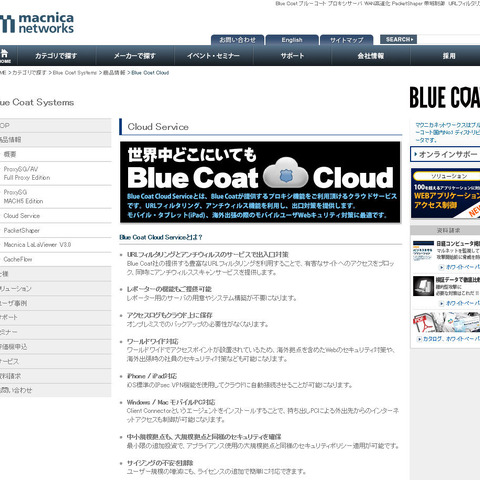The width and height of the screenshot is (480, 480).
Task: Select Macnica LaLaViewer V3.0 sidebar item
Action: pos(56,245)
